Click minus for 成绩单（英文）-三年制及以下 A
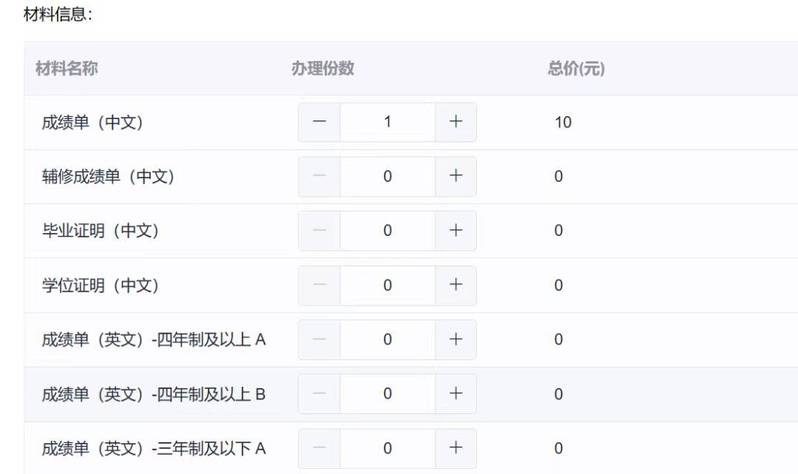The image size is (798, 474). pyautogui.click(x=319, y=448)
